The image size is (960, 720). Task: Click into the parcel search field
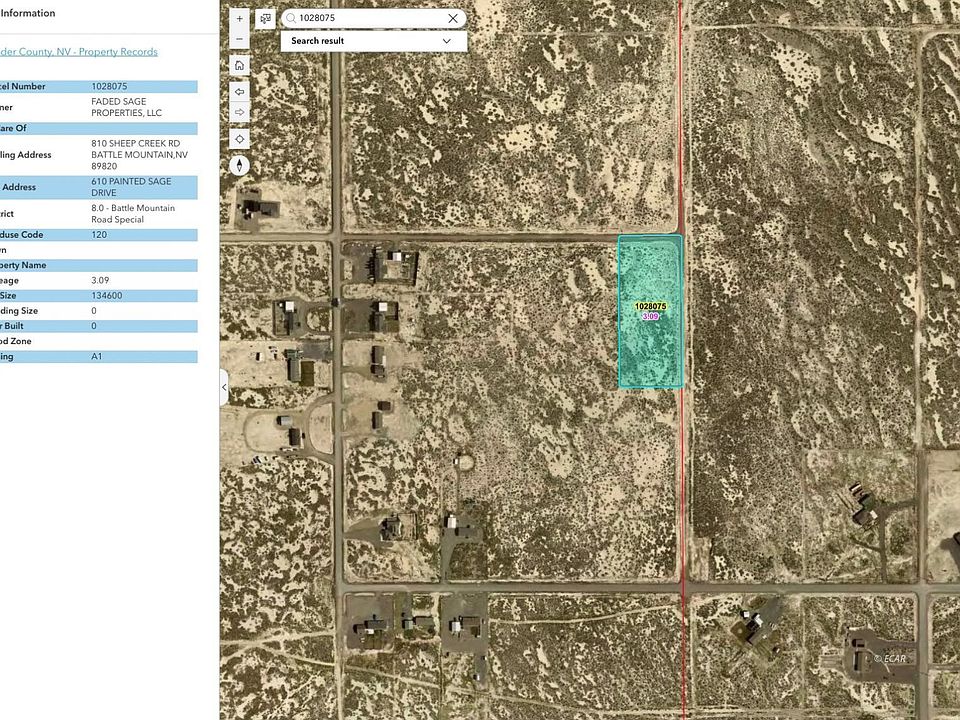(370, 18)
